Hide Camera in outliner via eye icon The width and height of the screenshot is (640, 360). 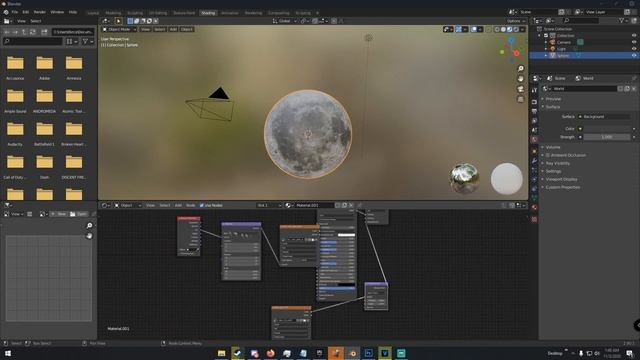coord(634,42)
